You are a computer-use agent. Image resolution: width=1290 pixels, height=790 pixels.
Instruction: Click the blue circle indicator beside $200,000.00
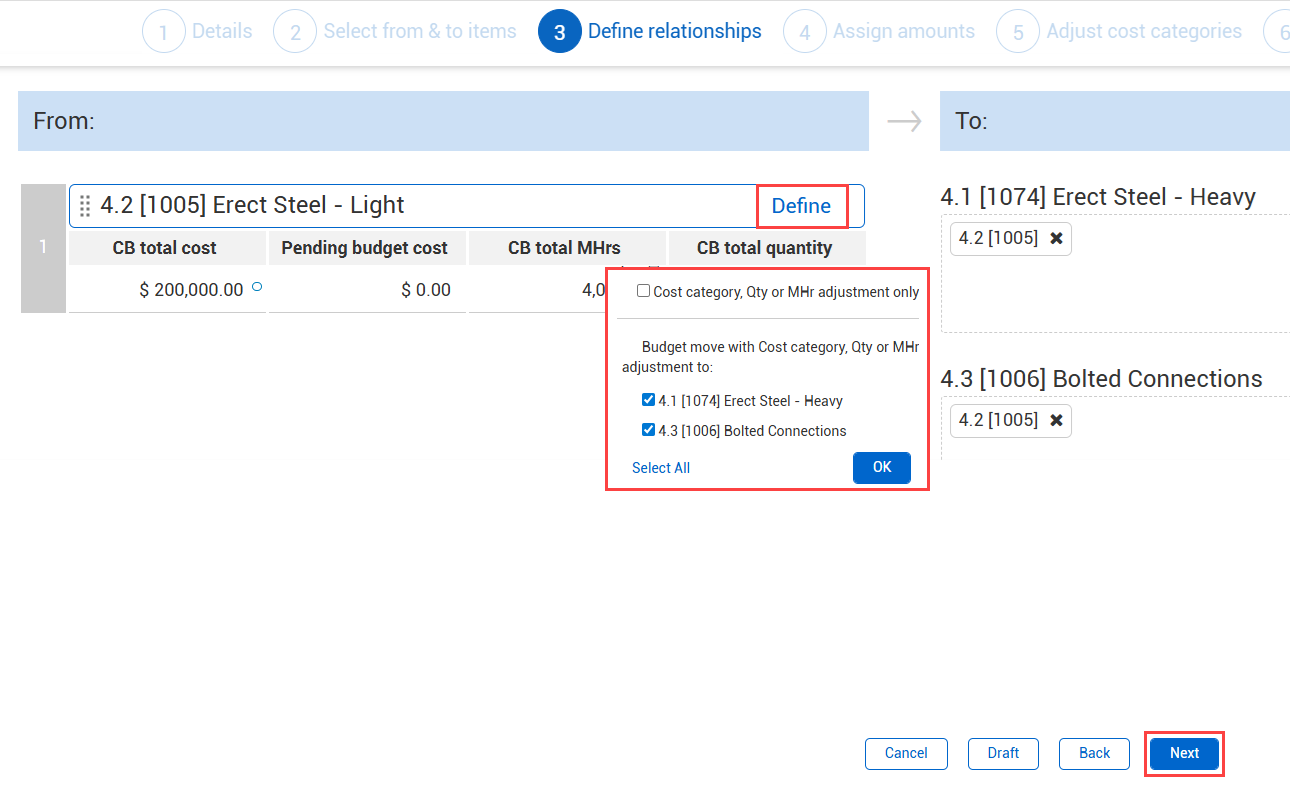tap(257, 287)
